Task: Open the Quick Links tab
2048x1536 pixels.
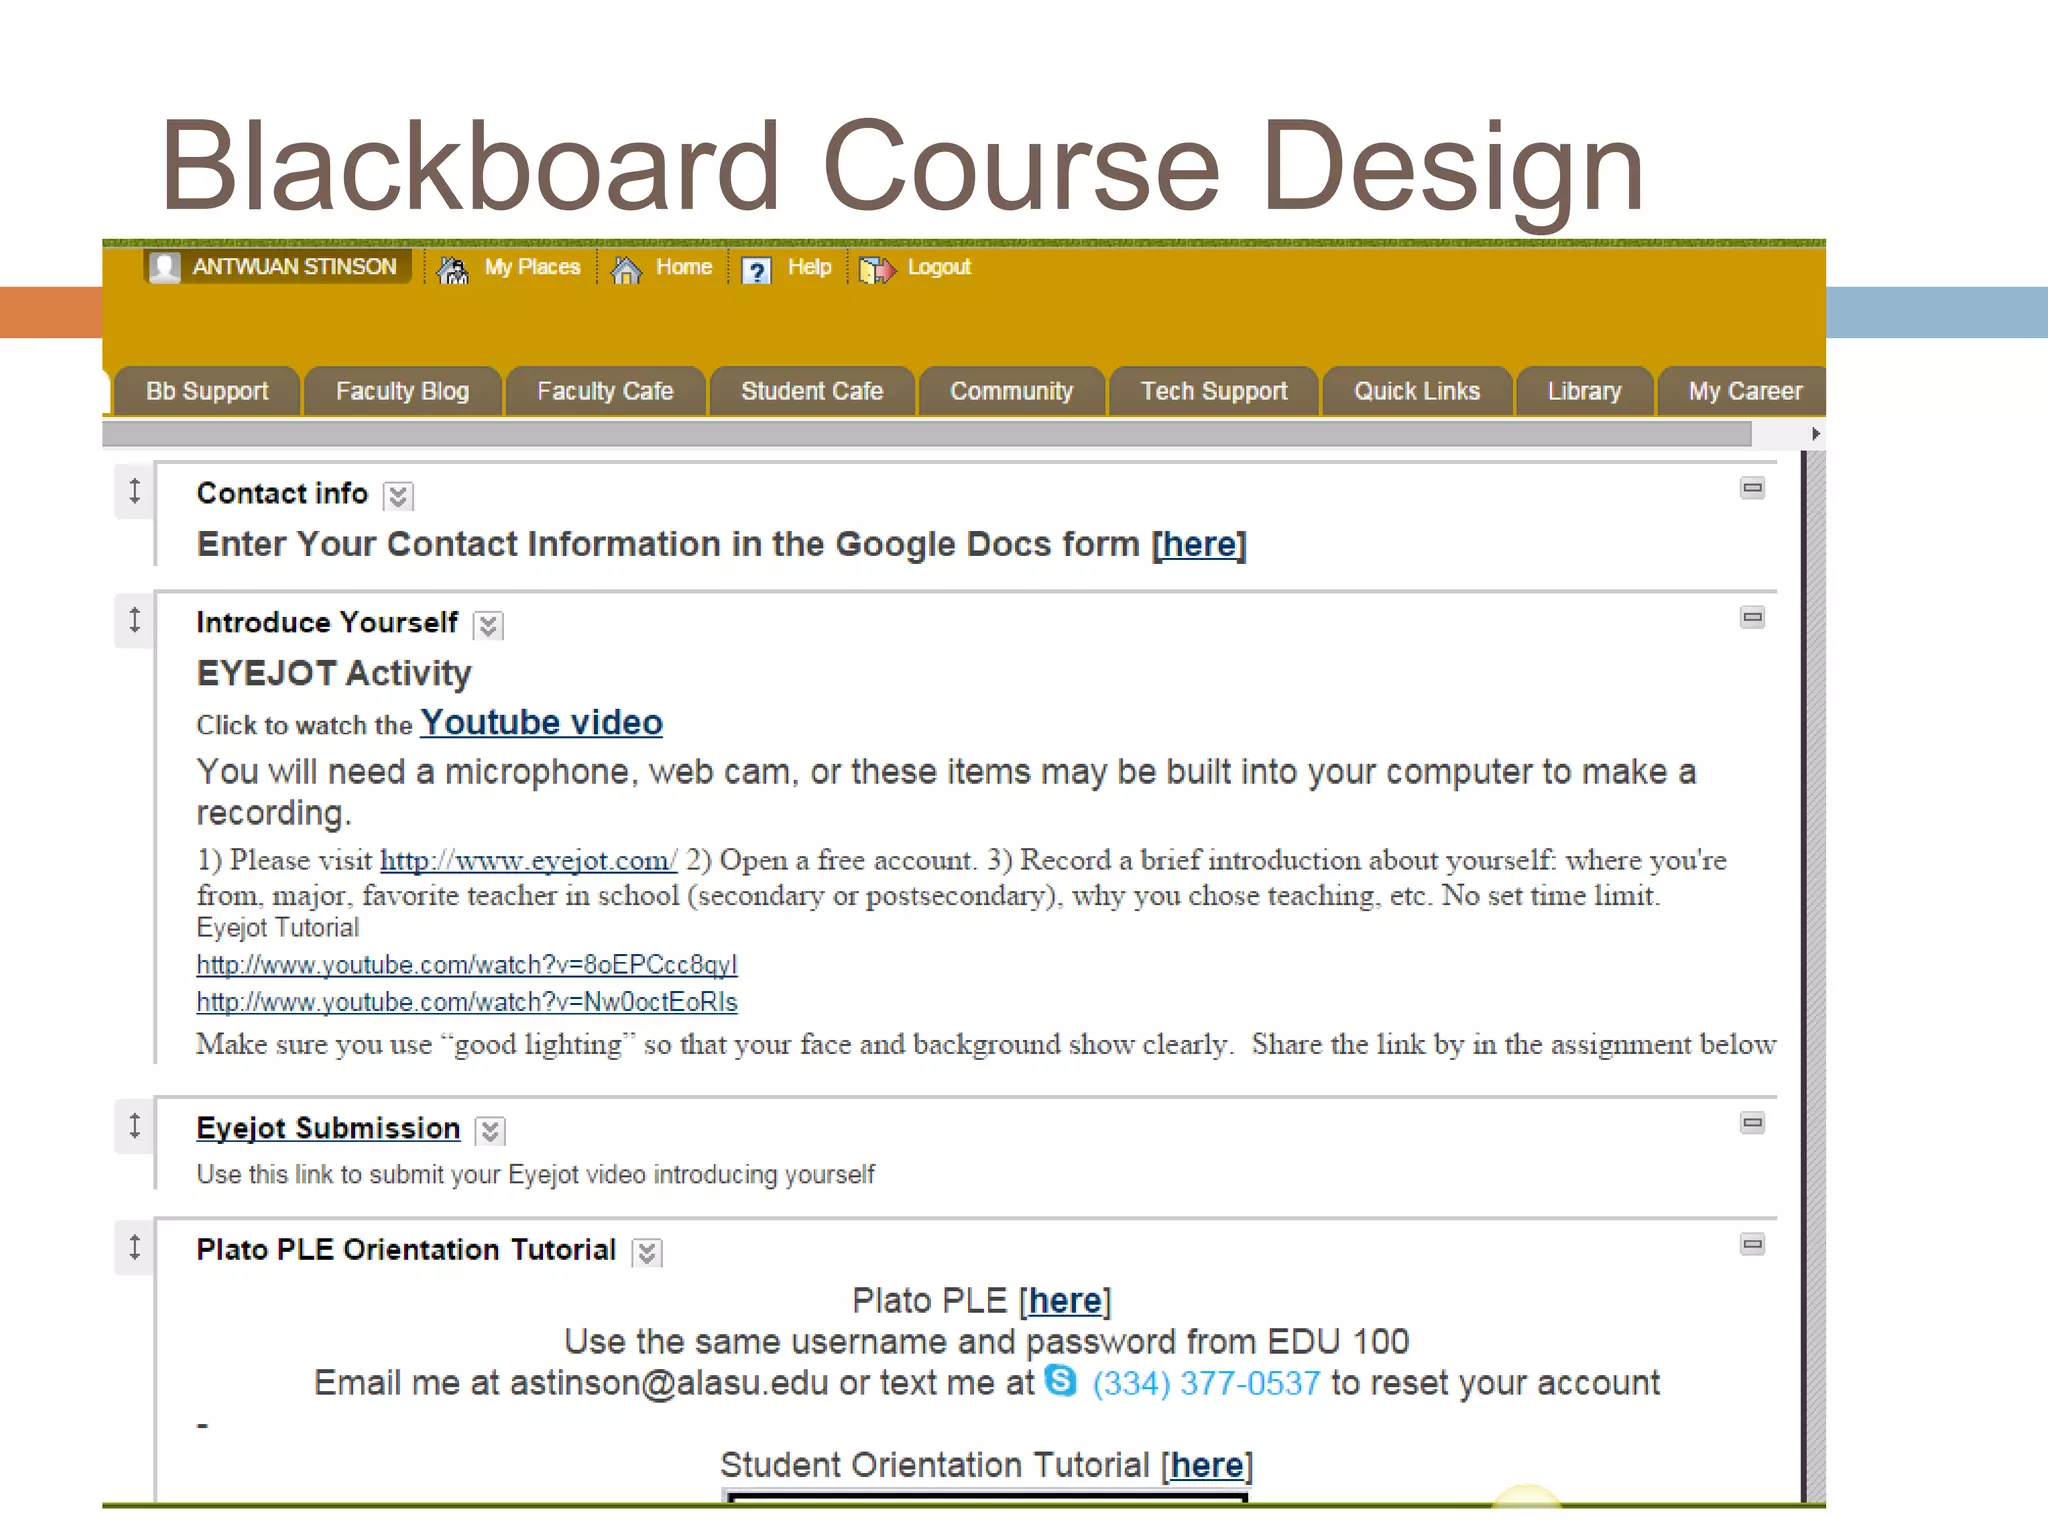Action: (1417, 391)
